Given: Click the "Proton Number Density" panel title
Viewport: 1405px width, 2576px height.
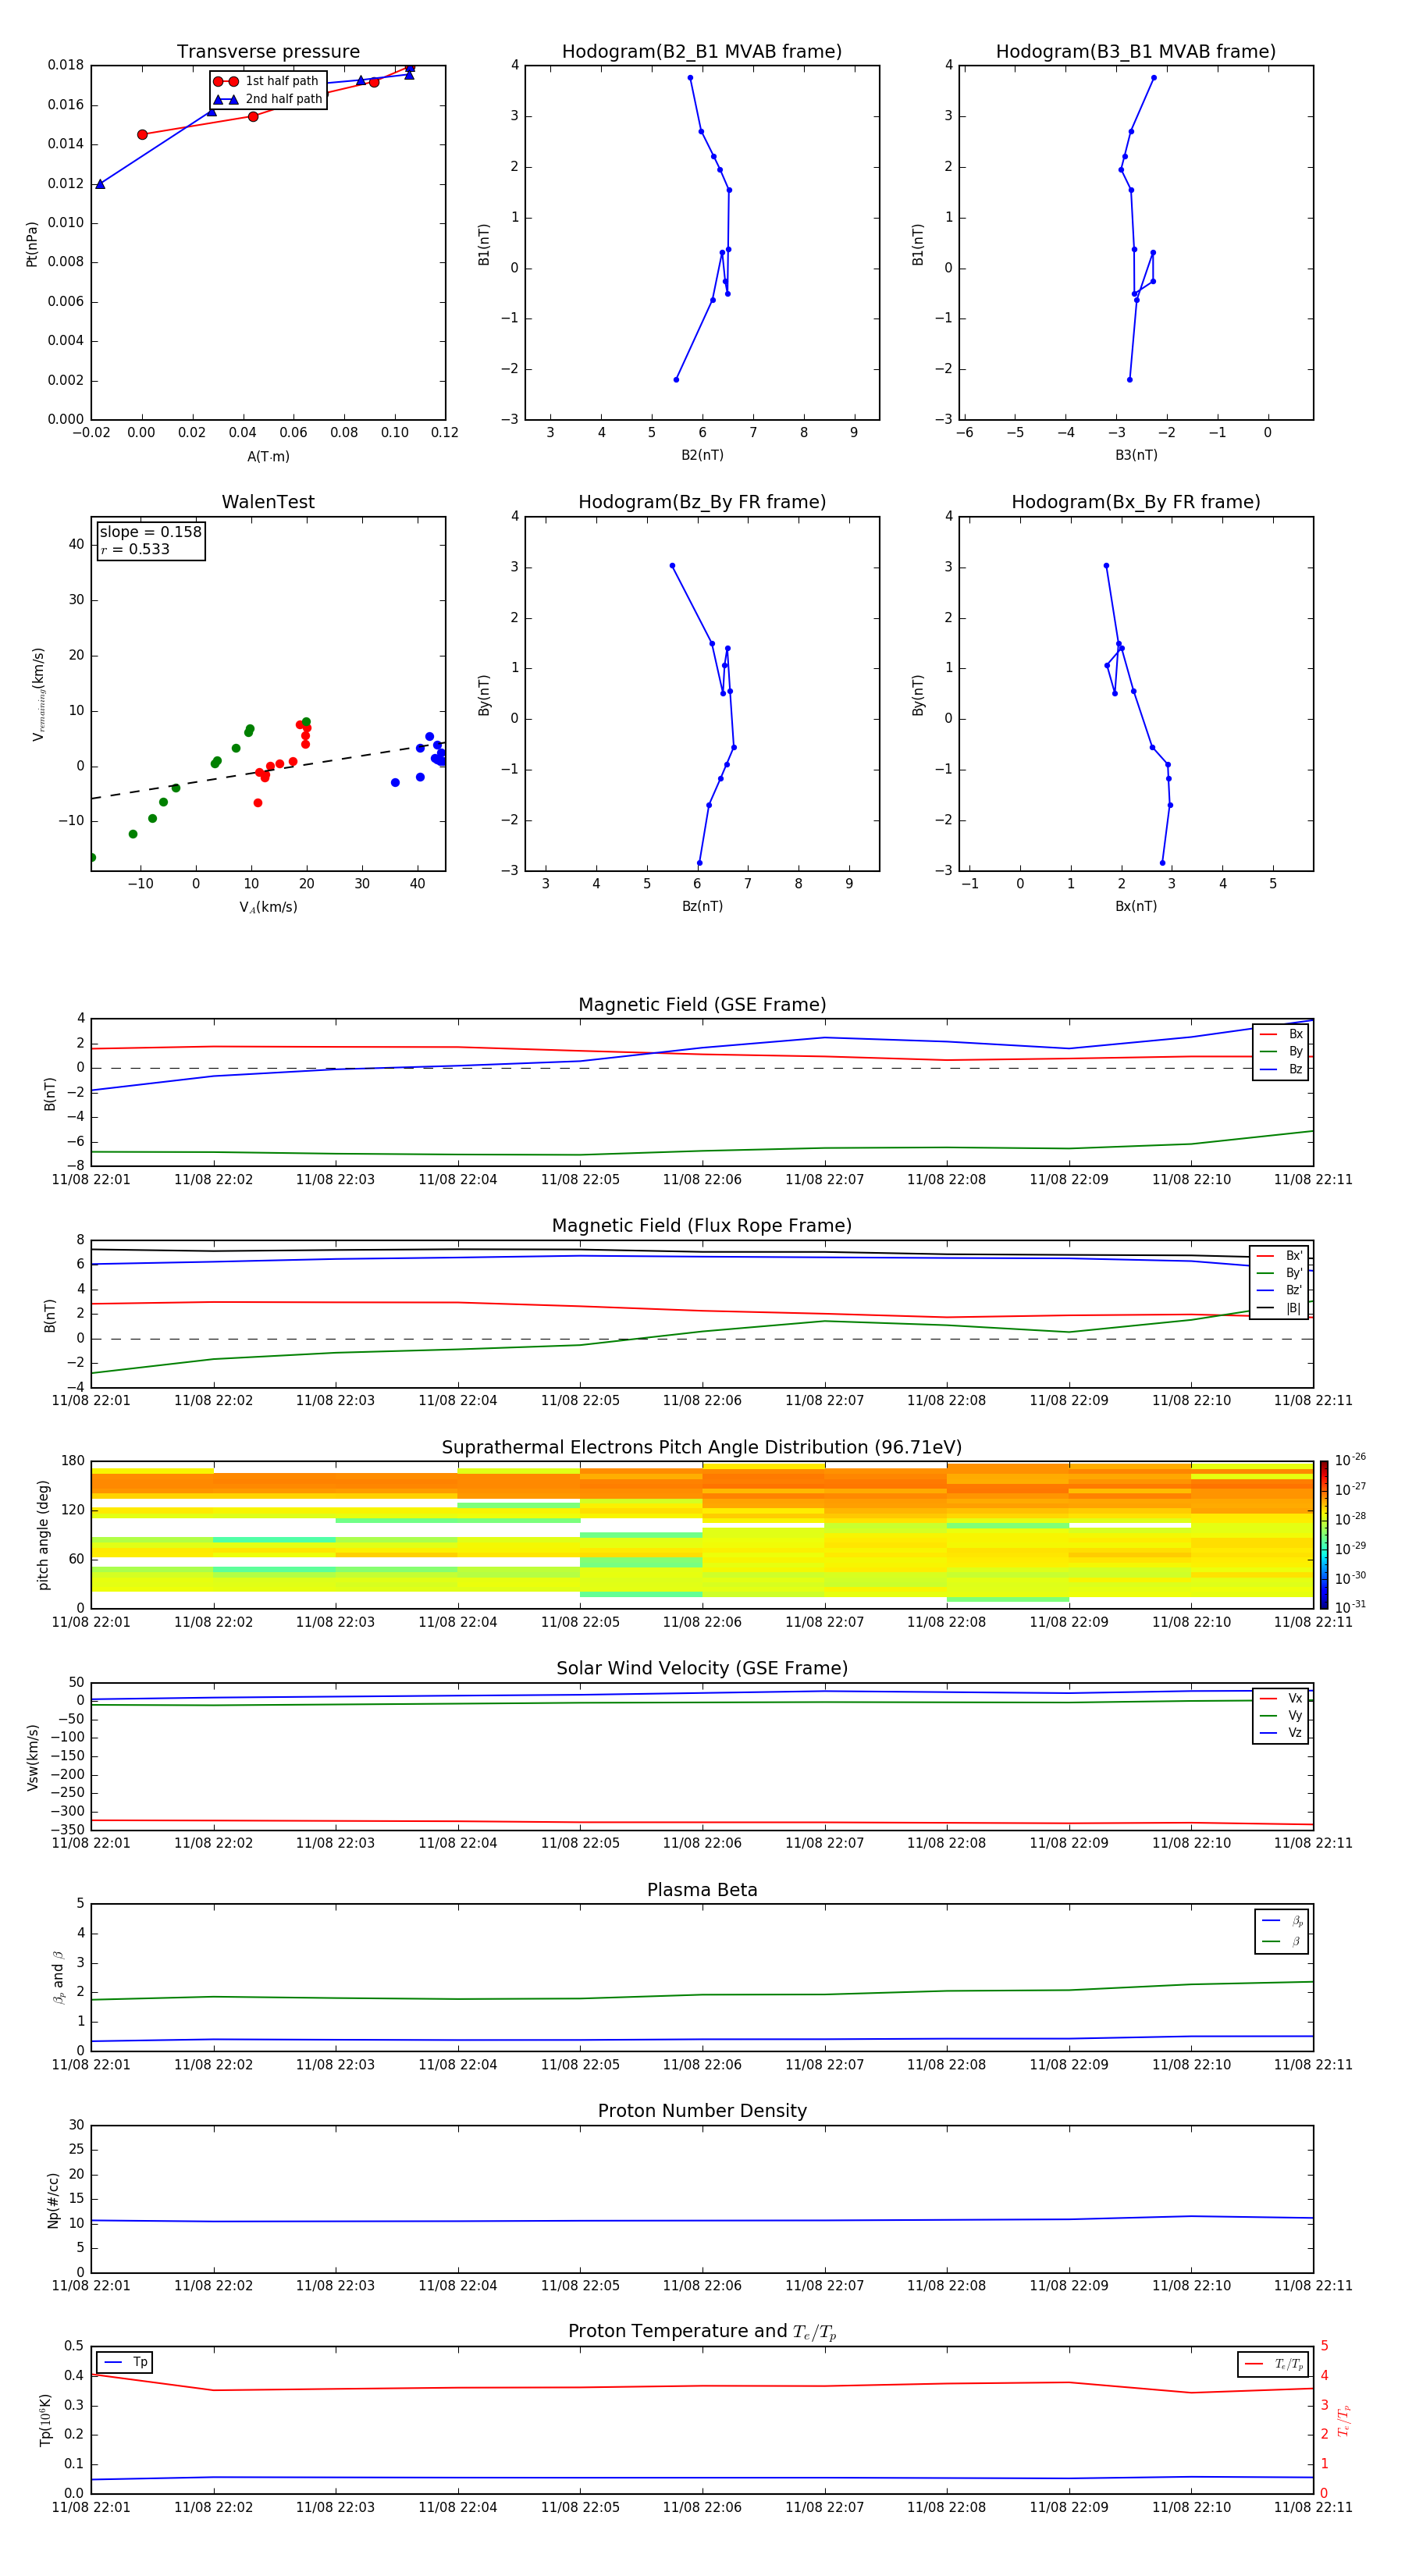Looking at the screenshot, I should [702, 2111].
